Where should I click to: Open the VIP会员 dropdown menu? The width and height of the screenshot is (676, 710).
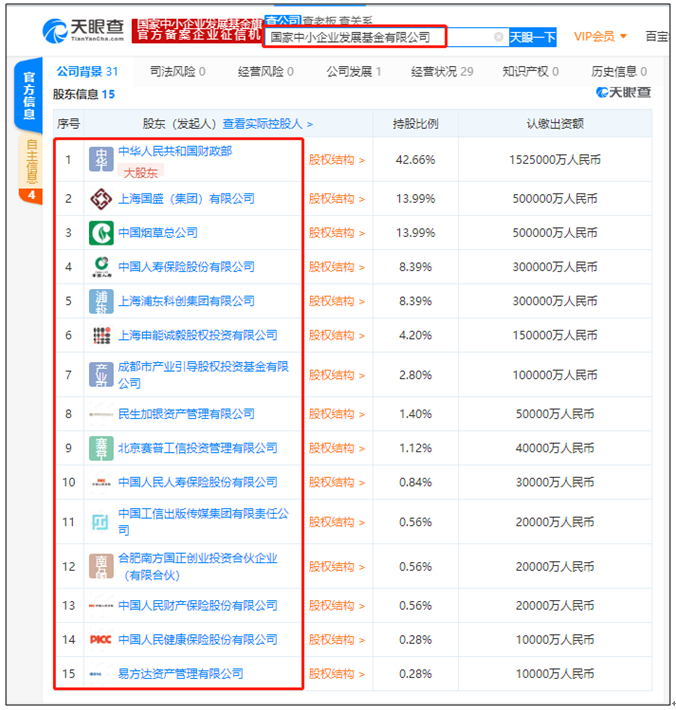click(600, 37)
